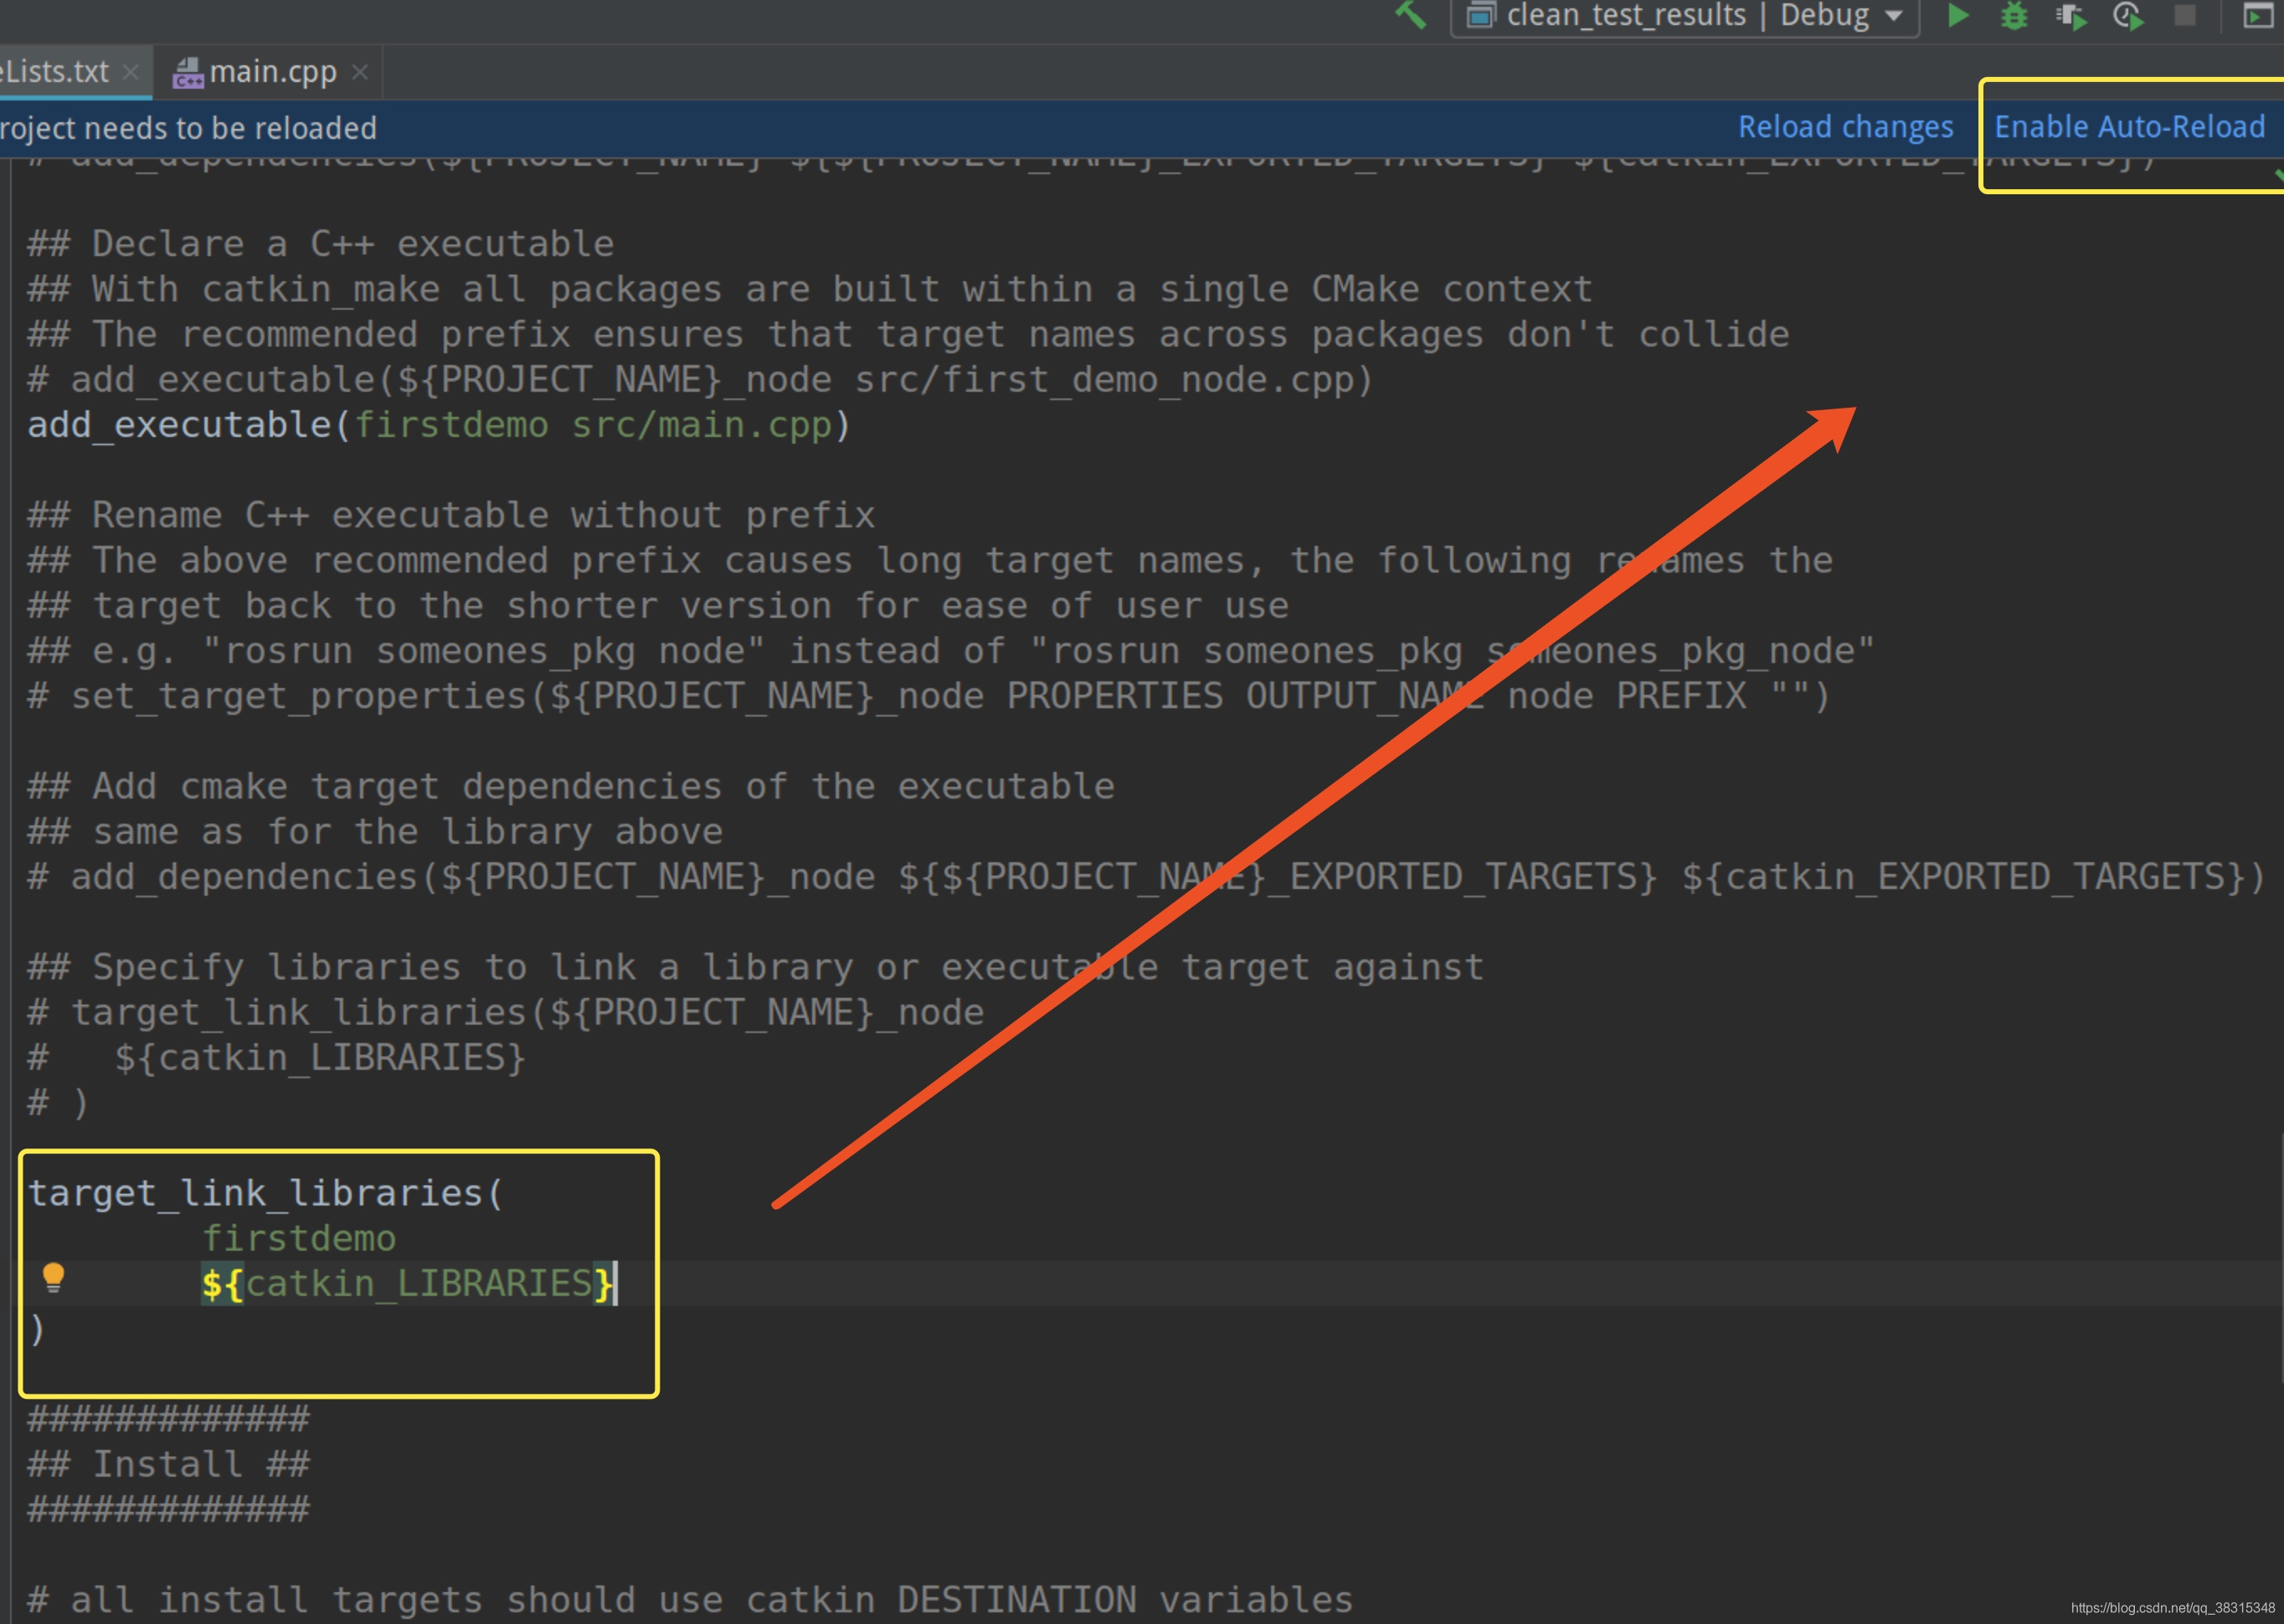Viewport: 2284px width, 1624px height.
Task: Switch to the main.cpp tab
Action: (272, 72)
